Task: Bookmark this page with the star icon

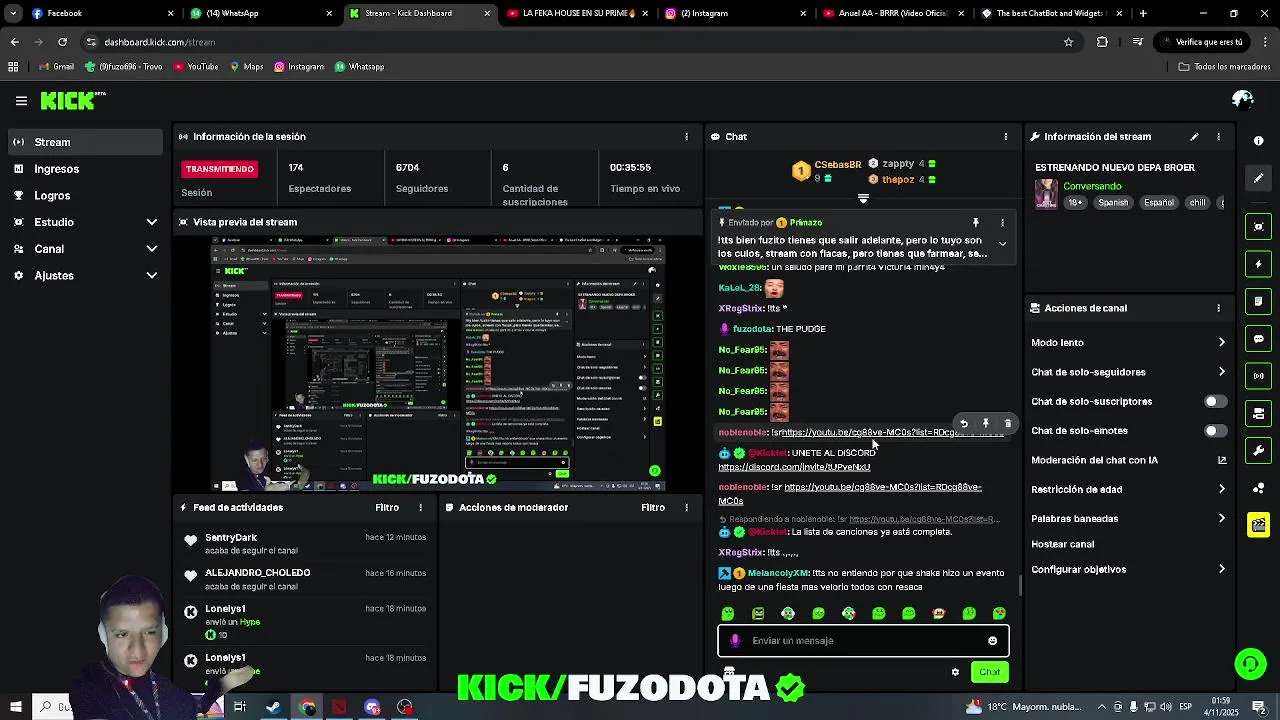Action: (1068, 42)
